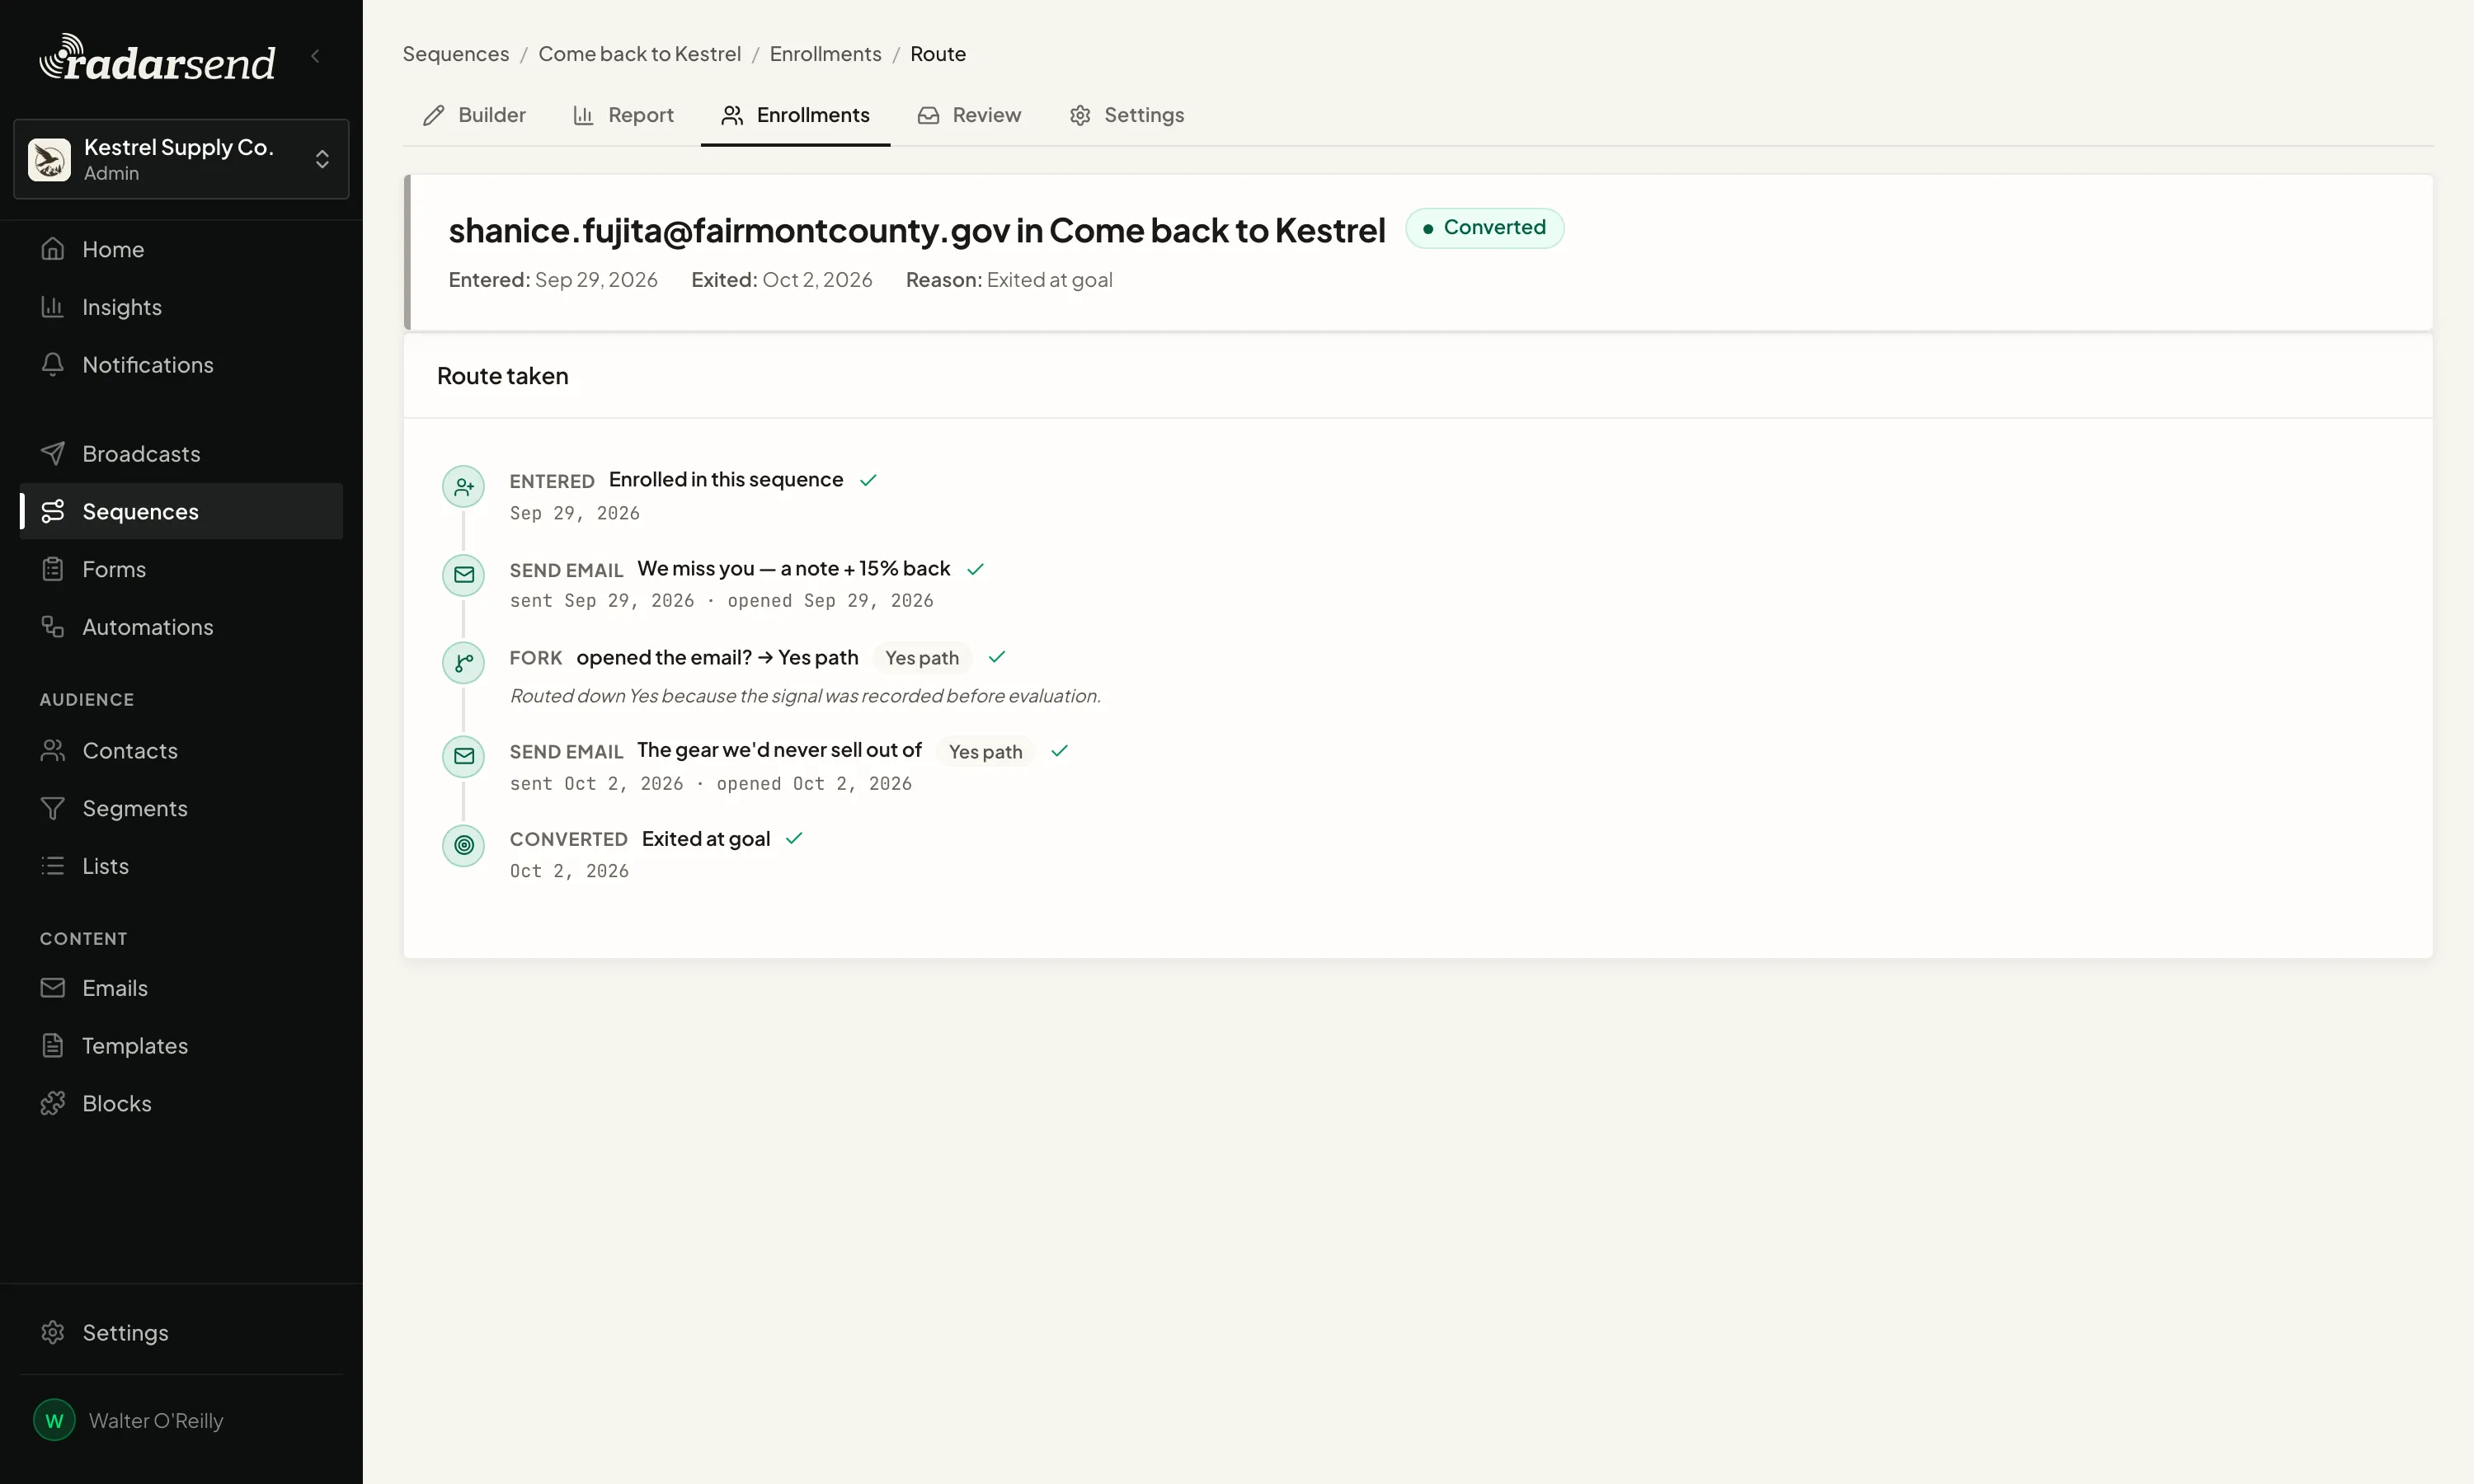Open Settings at the sidebar bottom
This screenshot has width=2474, height=1484.
pos(181,1333)
